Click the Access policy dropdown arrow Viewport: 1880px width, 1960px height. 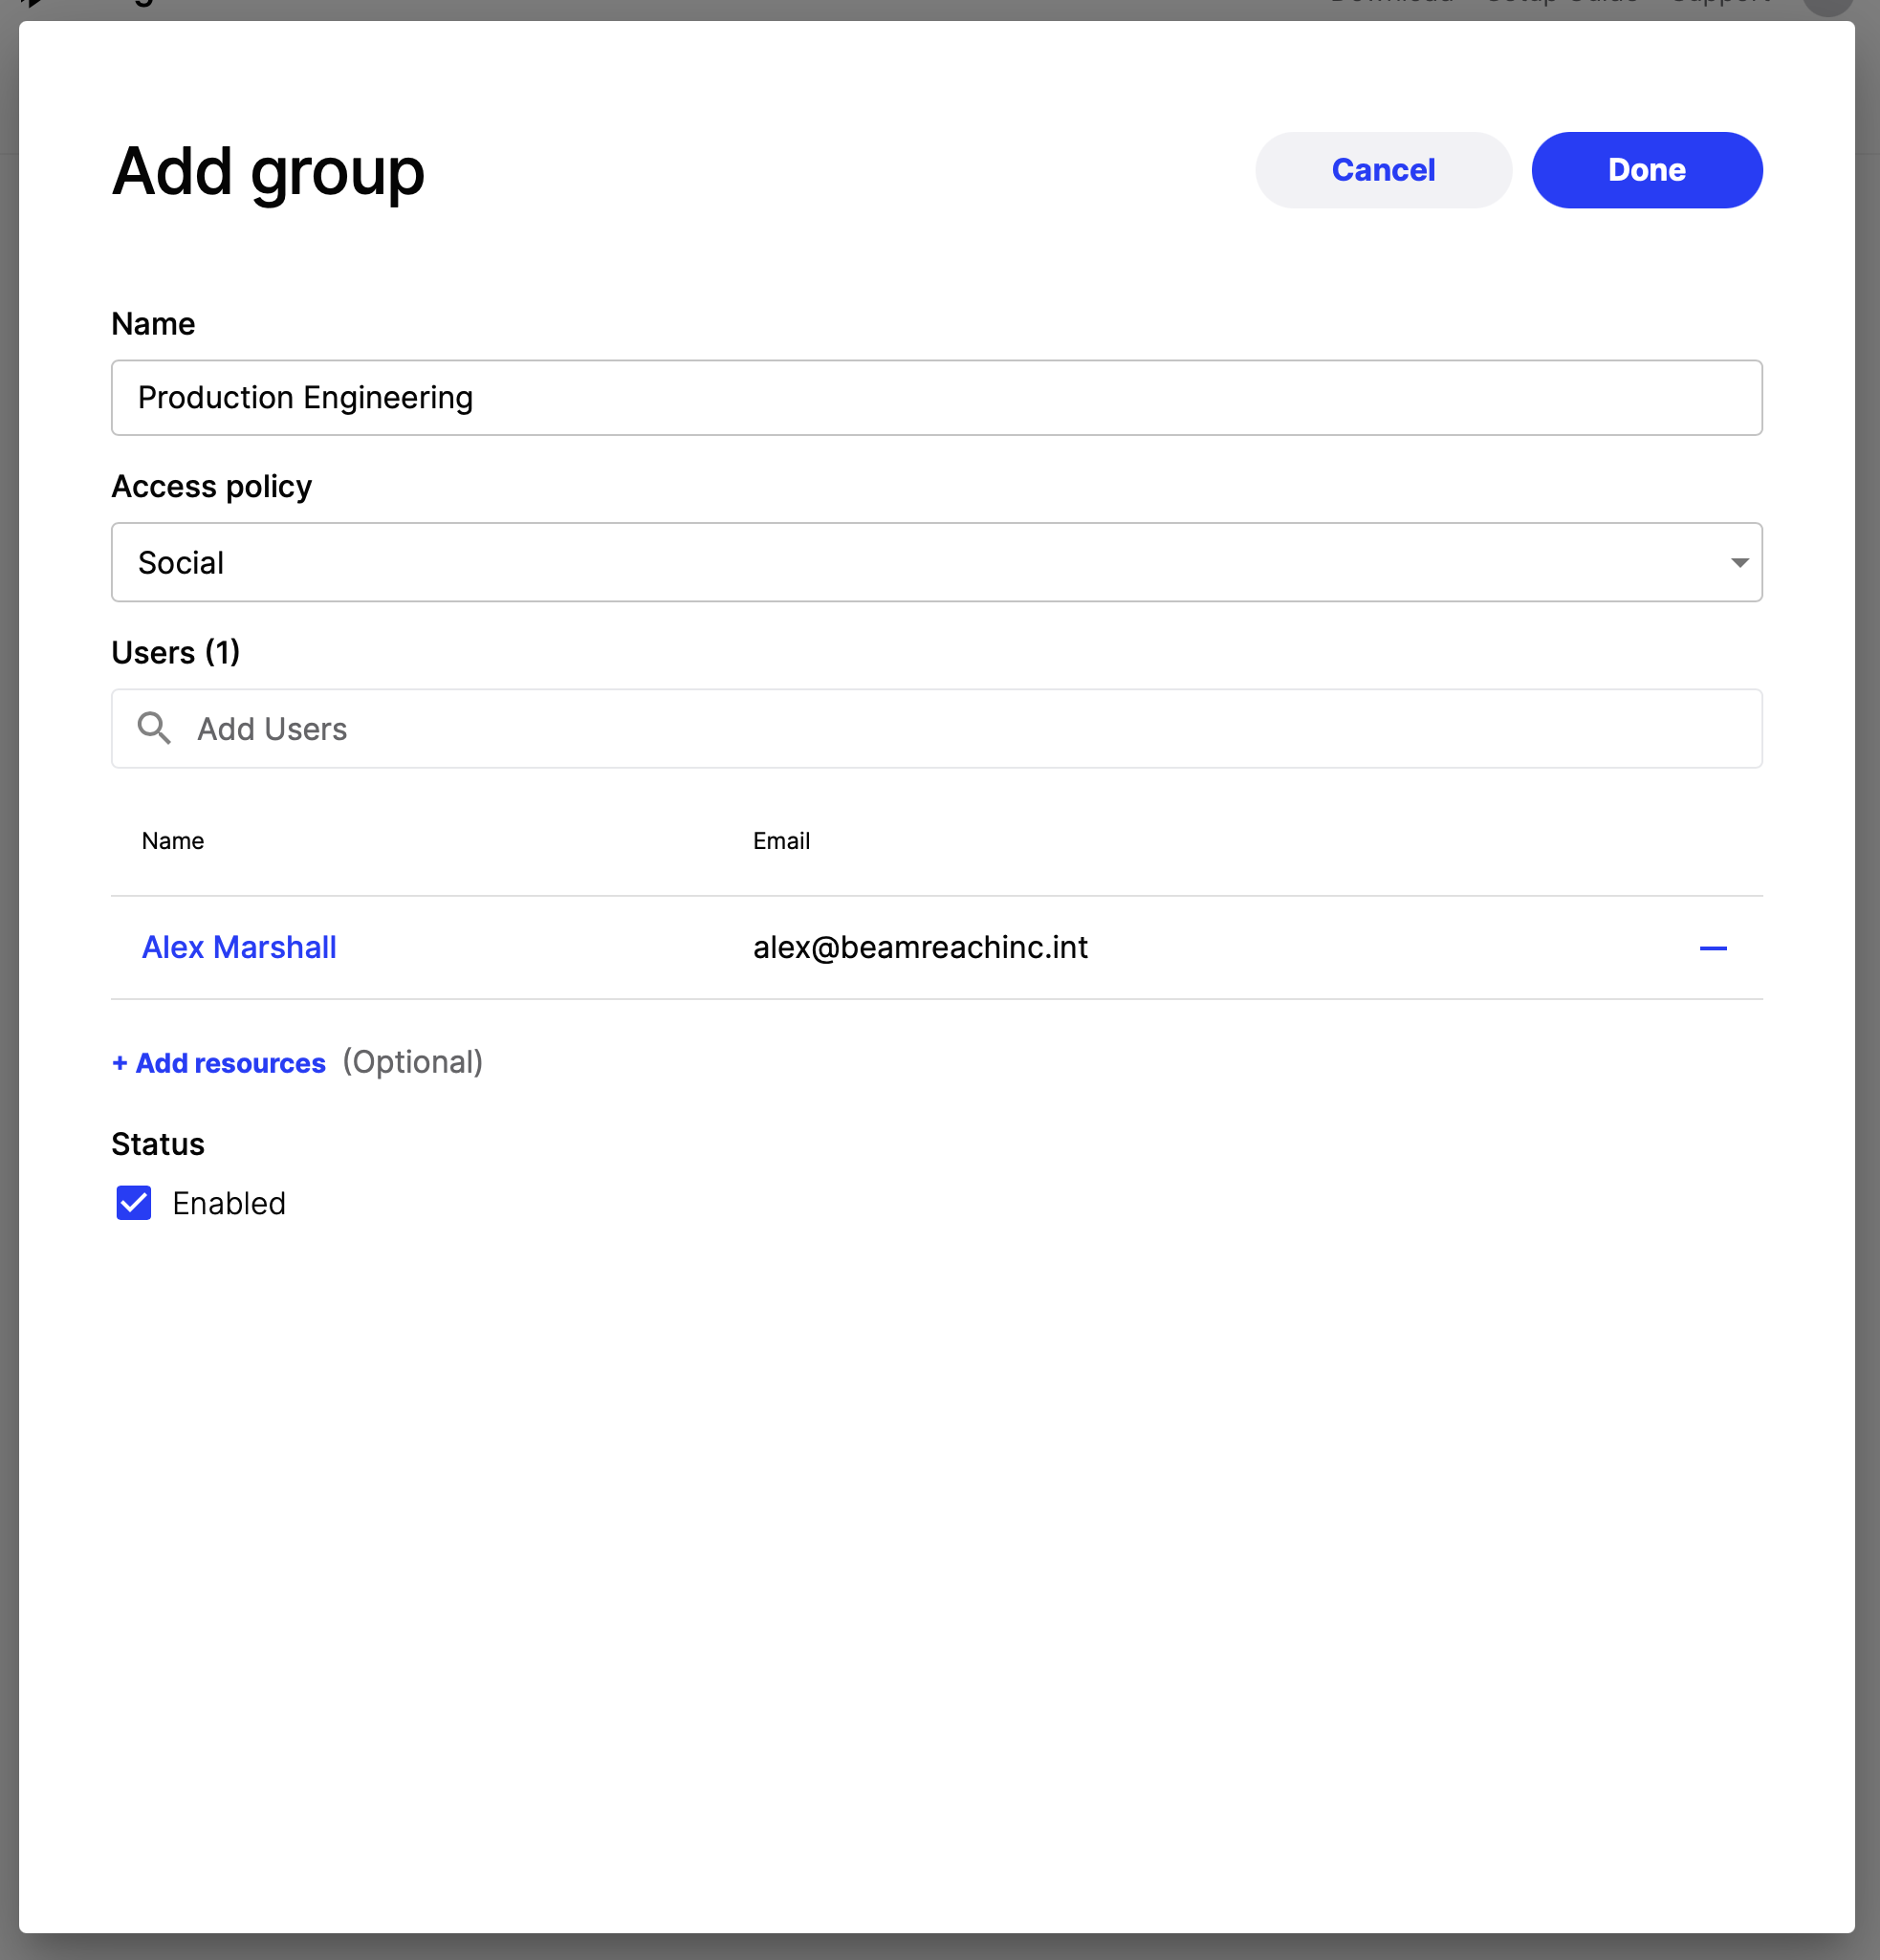coord(1739,563)
